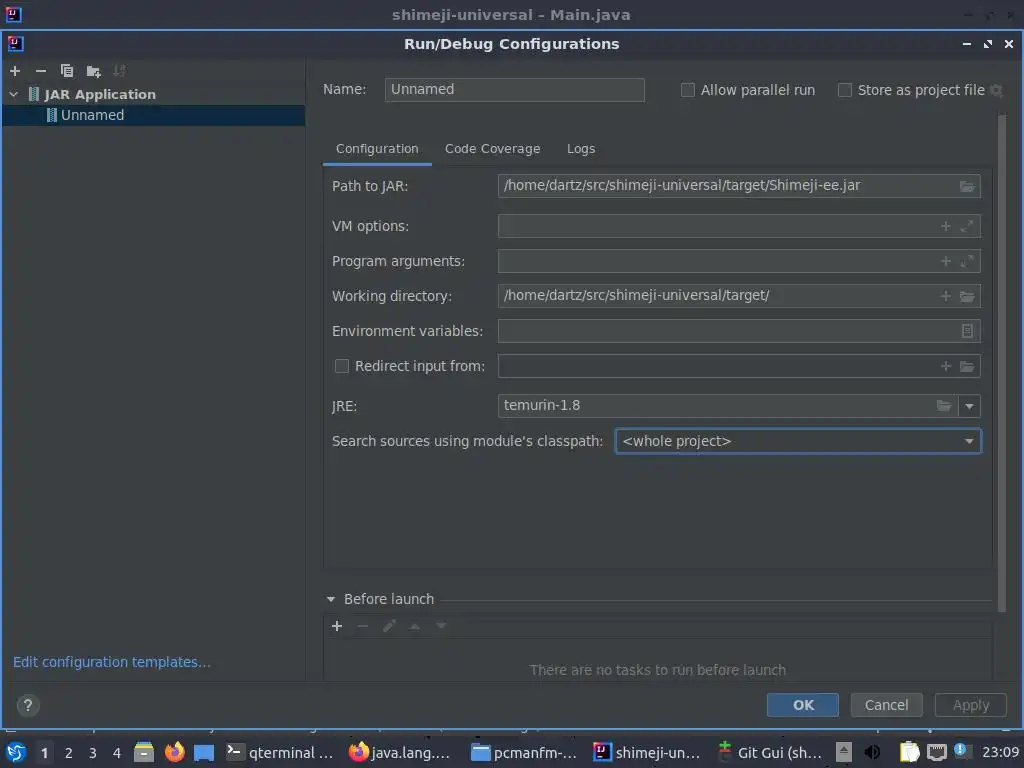Screen dimensions: 1024x768
Task: Expand the VM options field
Action: click(967, 226)
